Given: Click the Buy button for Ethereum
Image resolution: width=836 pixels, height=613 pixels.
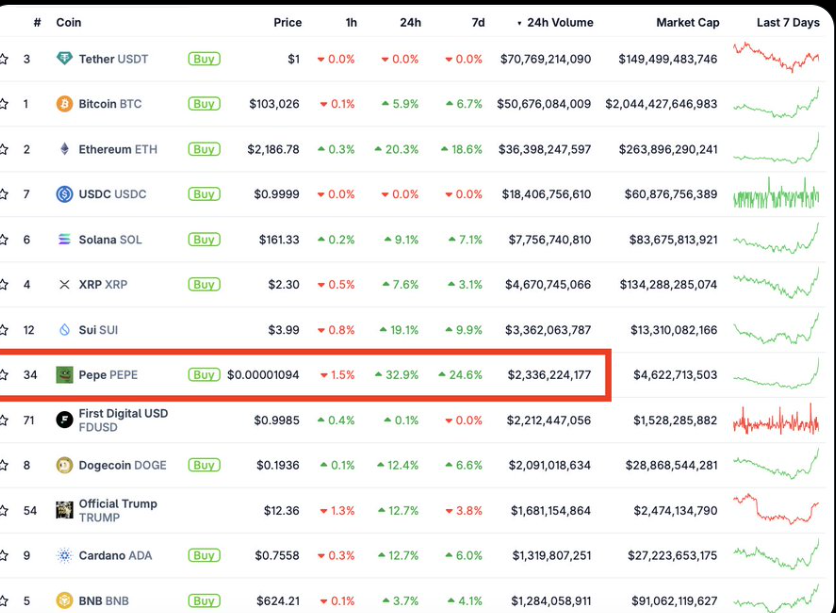Looking at the screenshot, I should click(204, 149).
